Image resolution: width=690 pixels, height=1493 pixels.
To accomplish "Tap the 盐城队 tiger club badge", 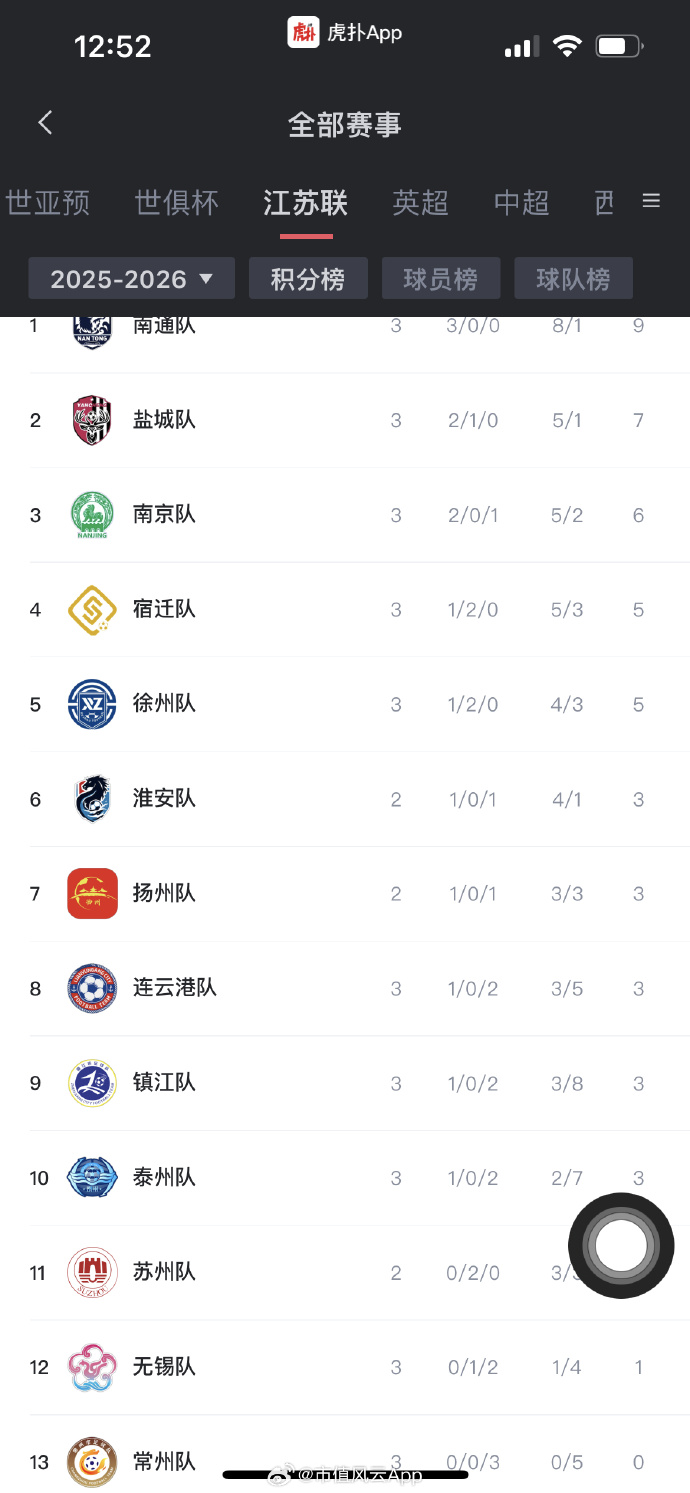I will click(x=92, y=420).
